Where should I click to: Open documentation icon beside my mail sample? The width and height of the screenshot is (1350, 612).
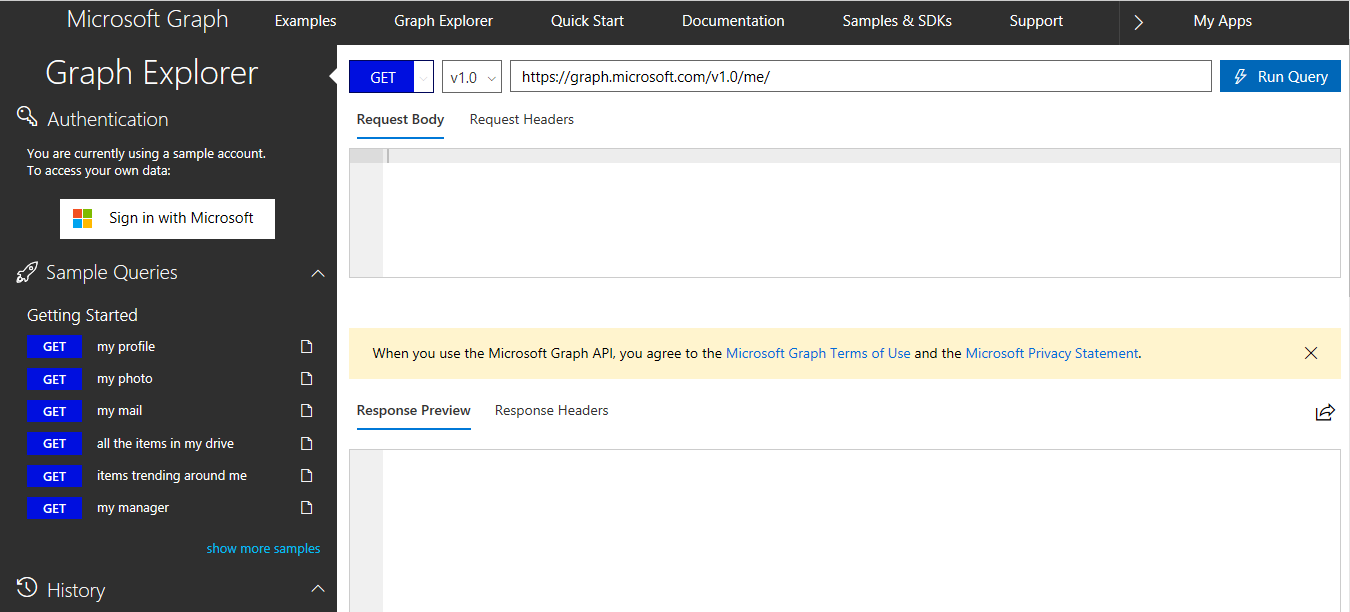(x=304, y=410)
